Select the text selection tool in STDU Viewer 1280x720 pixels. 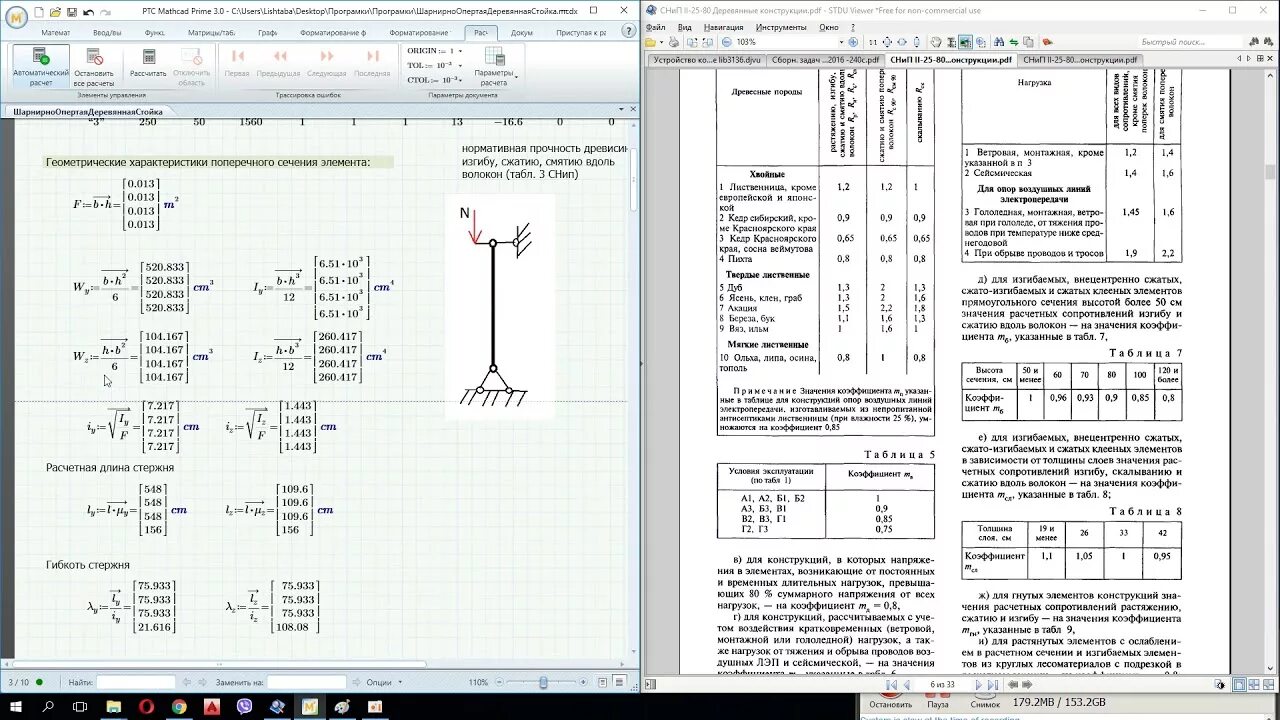[951, 42]
